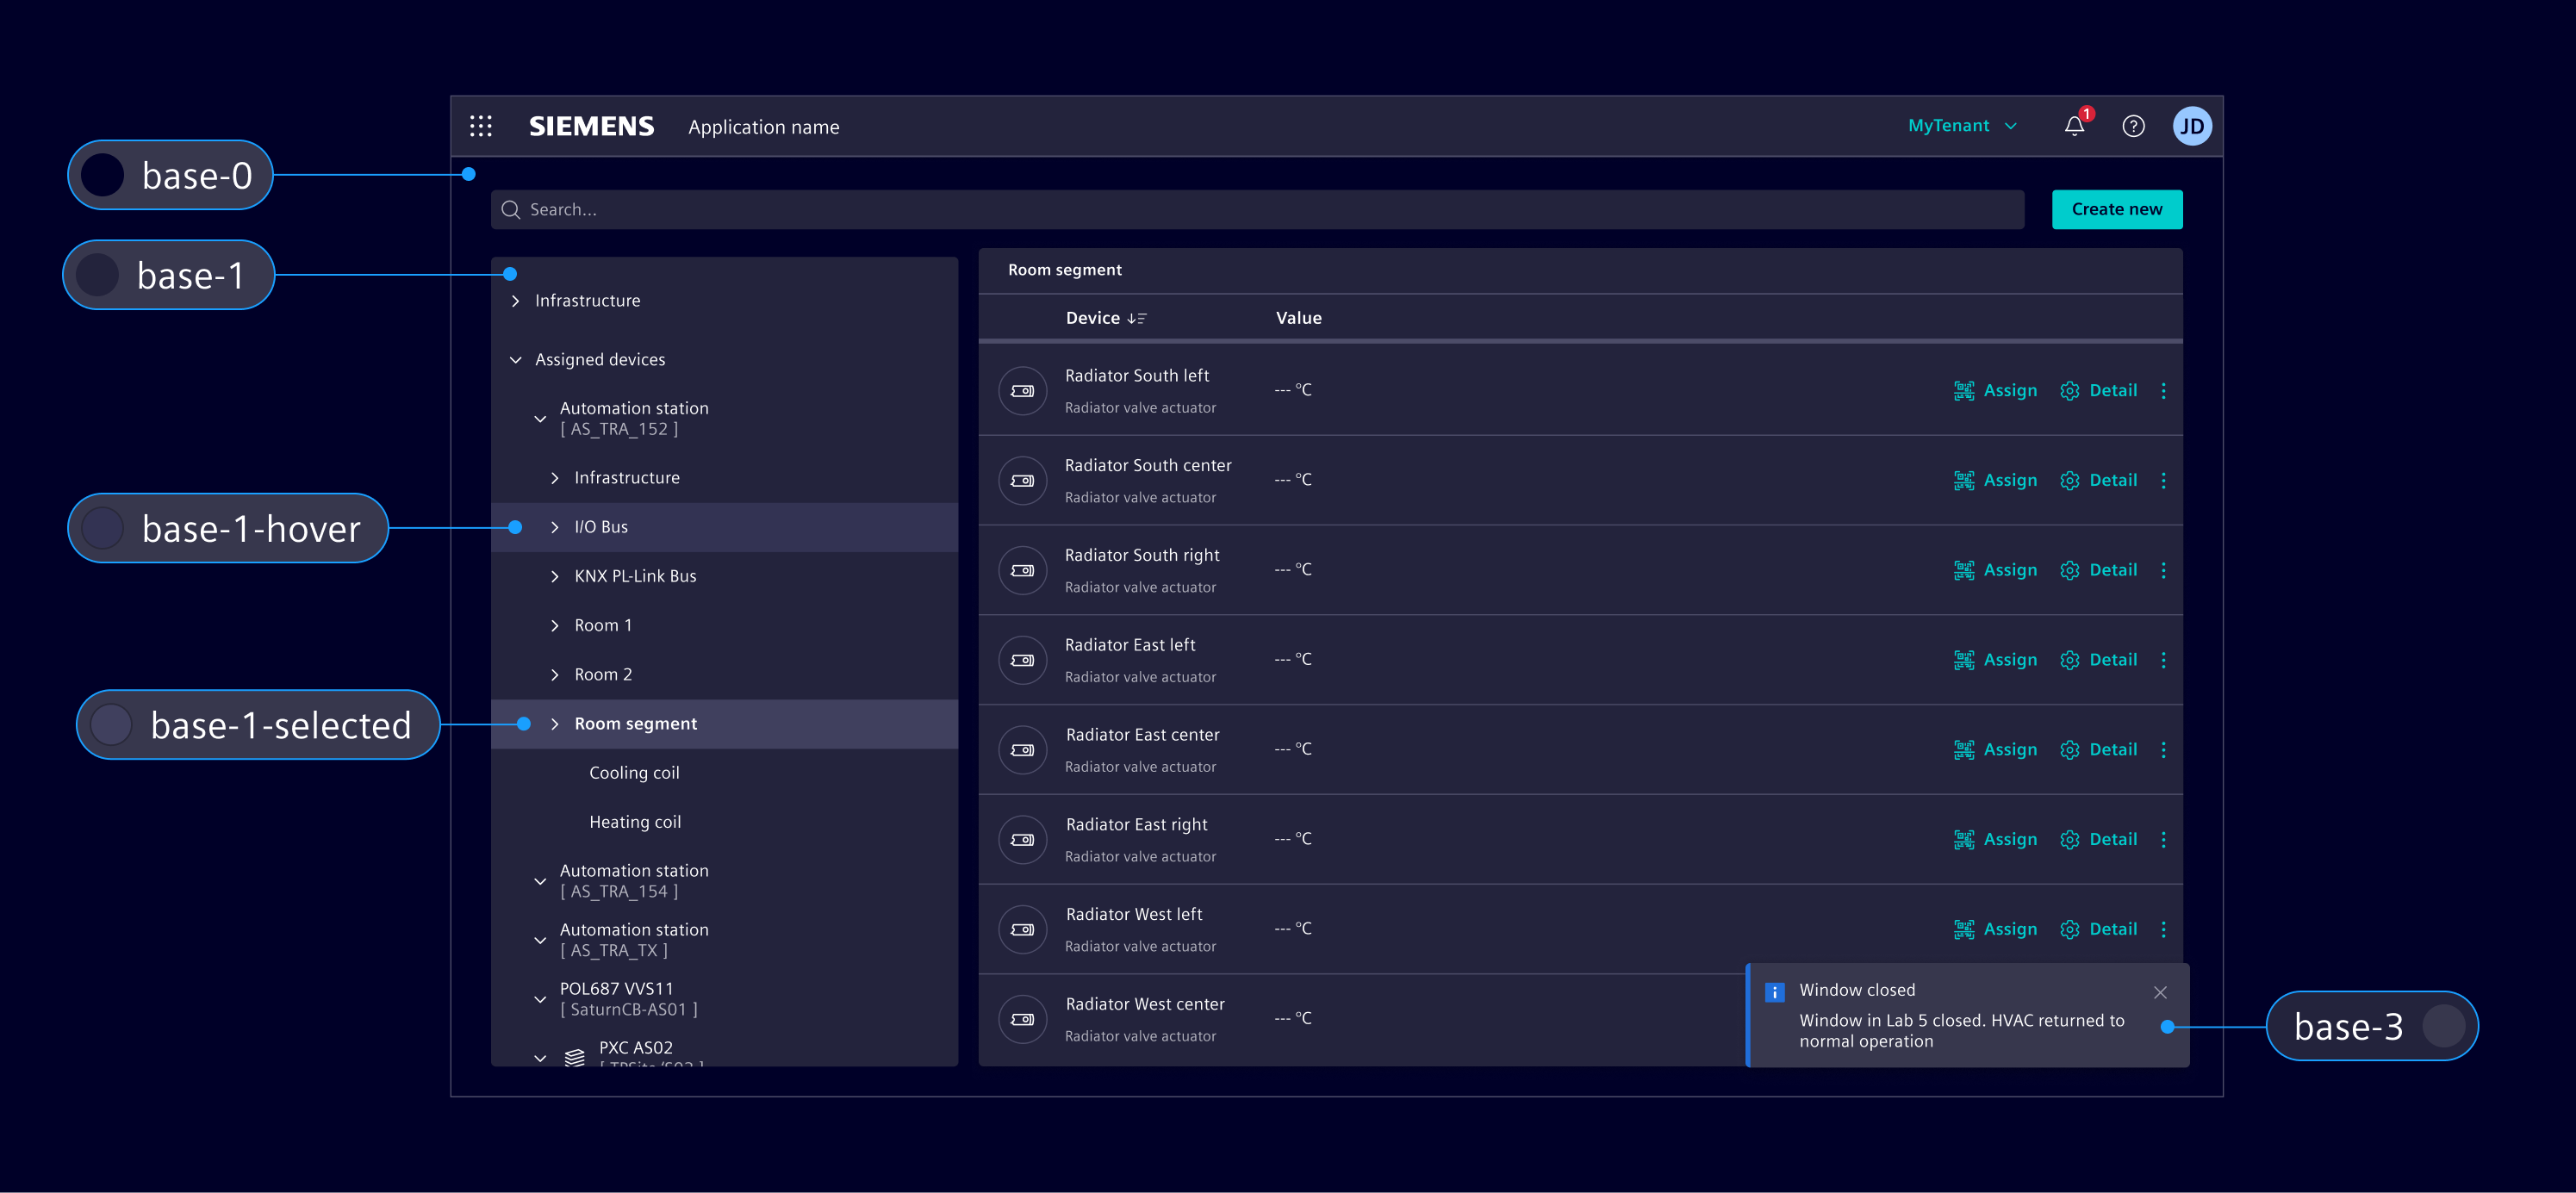Open Detail for Radiator East left
This screenshot has height=1193, width=2576.
pyautogui.click(x=2099, y=660)
